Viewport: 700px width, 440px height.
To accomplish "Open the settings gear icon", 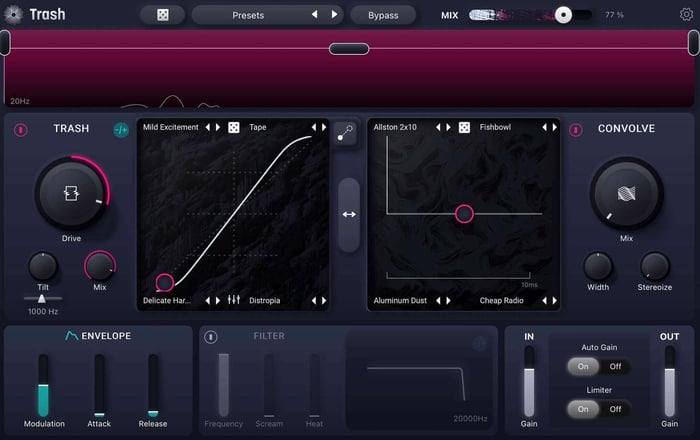I will (686, 15).
